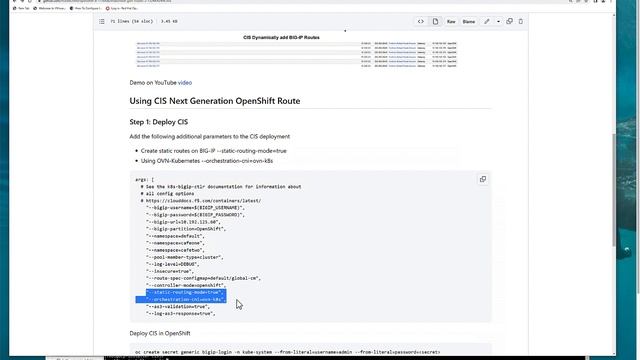The height and width of the screenshot is (360, 640).
Task: Click the '--log-level=DEBUG' code line
Action: pyautogui.click(x=172, y=264)
